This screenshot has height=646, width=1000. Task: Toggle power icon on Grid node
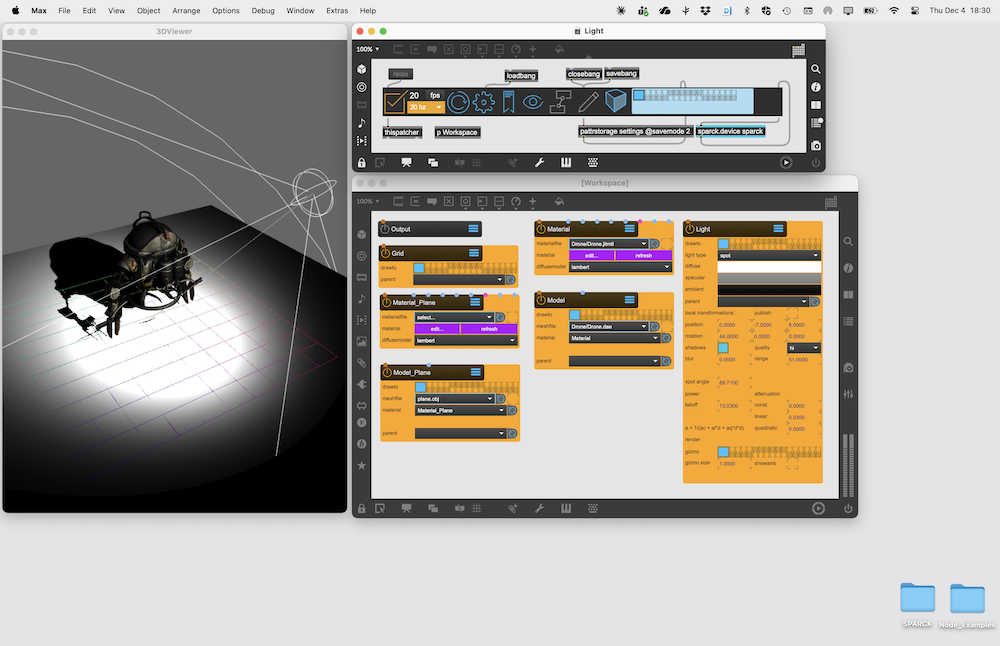click(386, 253)
